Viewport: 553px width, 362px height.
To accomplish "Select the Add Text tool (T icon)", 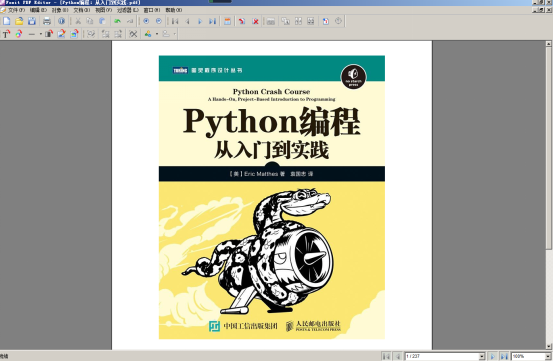I will point(6,34).
